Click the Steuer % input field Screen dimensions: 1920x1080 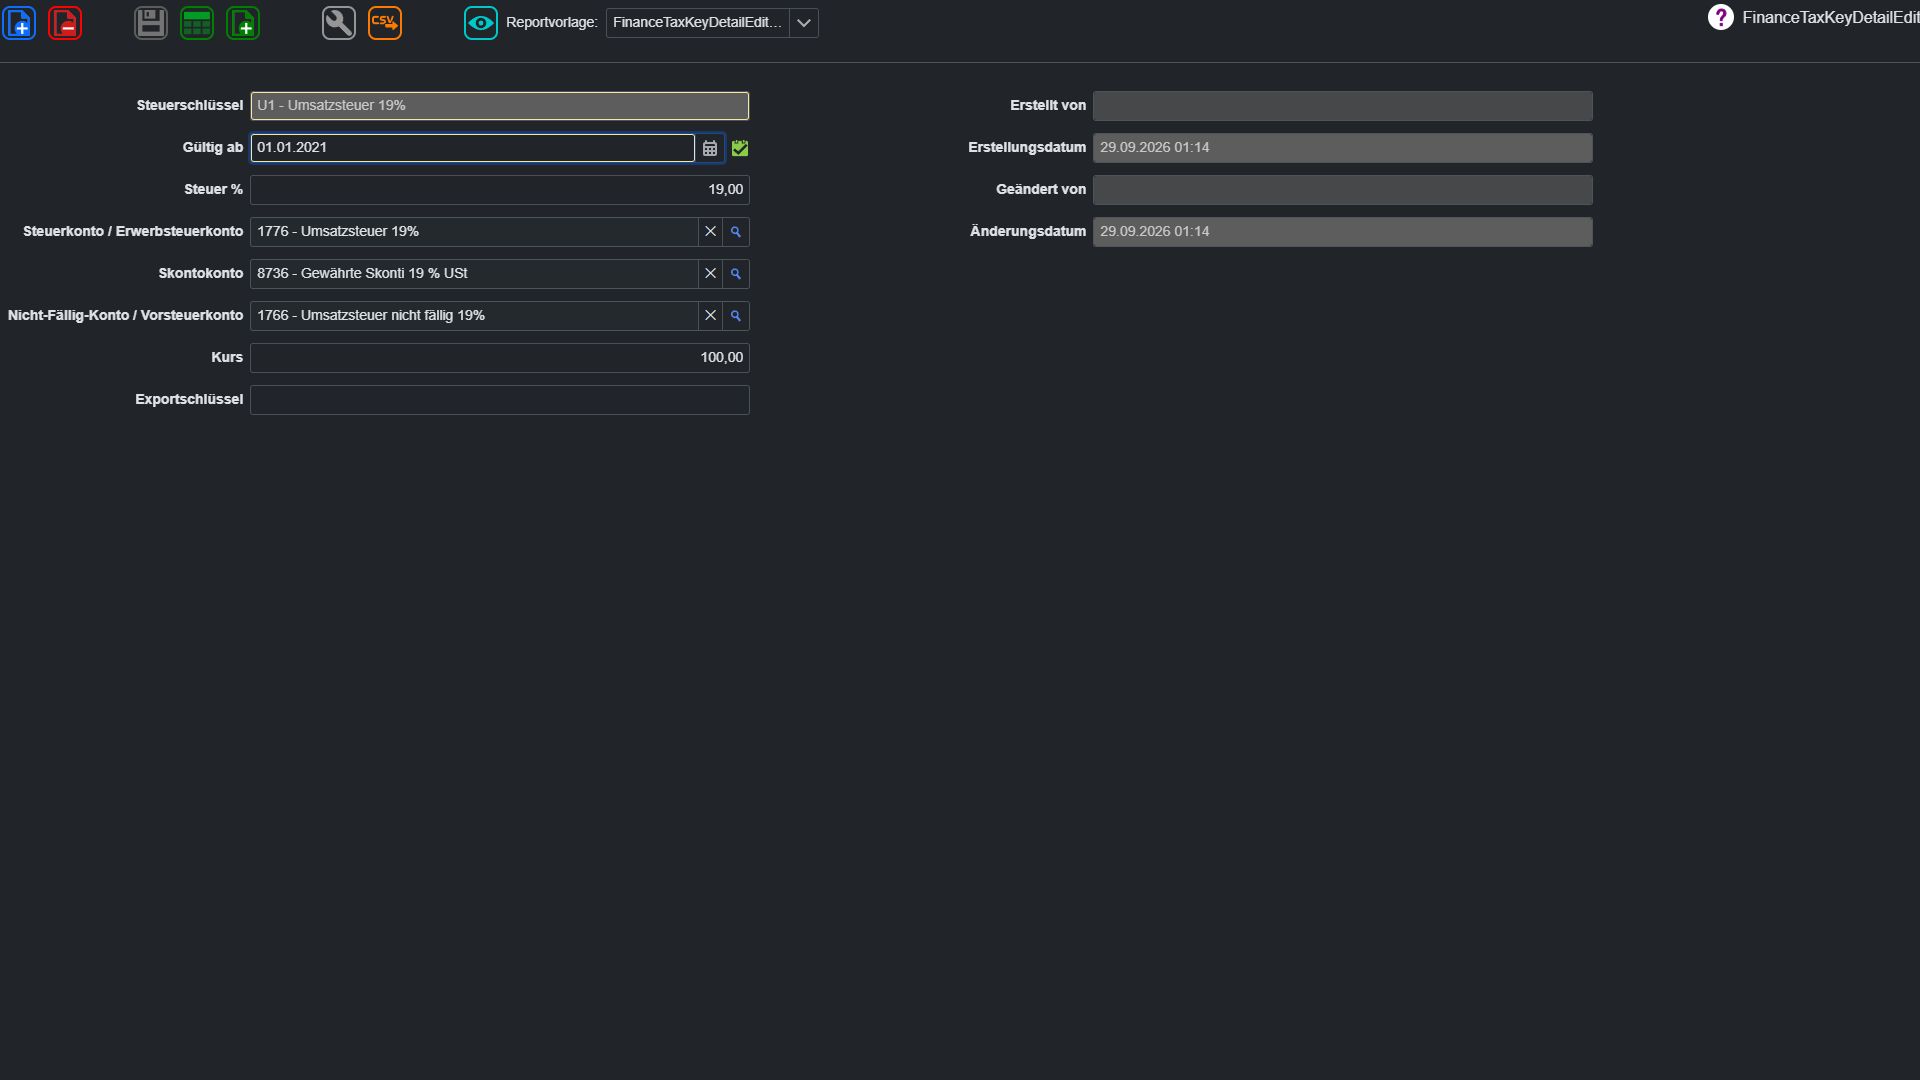pyautogui.click(x=499, y=190)
